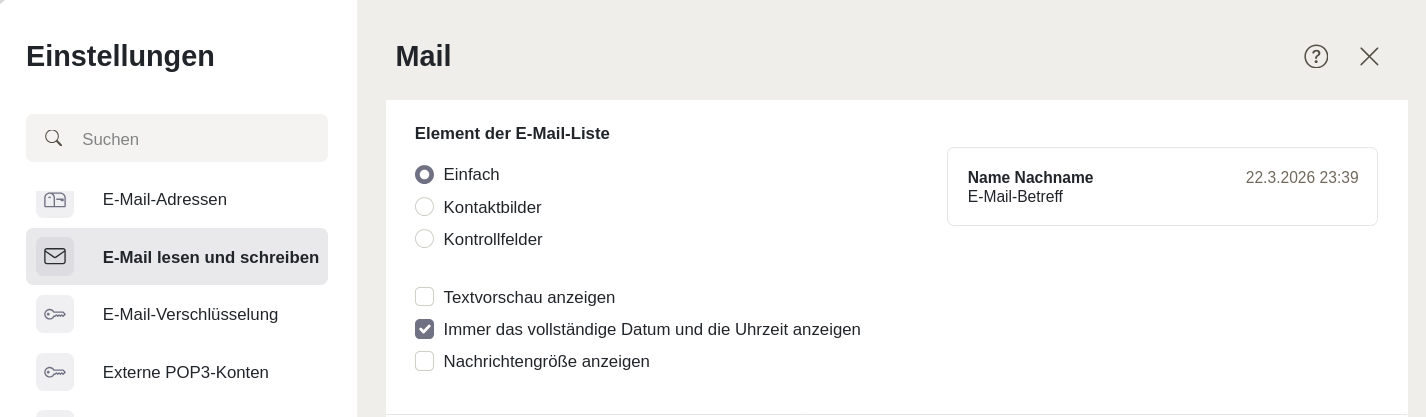The height and width of the screenshot is (417, 1426).
Task: Uncheck Immer das vollständige Datum und die Uhrzeit anzeigen
Action: pos(425,329)
